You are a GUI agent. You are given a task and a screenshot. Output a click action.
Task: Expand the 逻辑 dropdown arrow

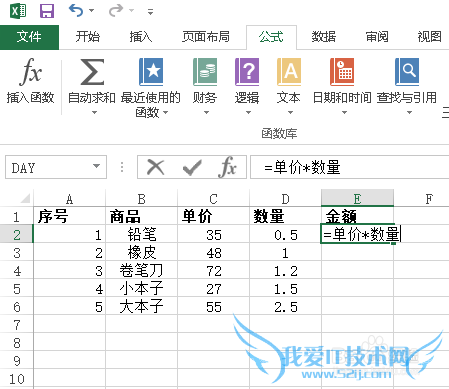248,113
